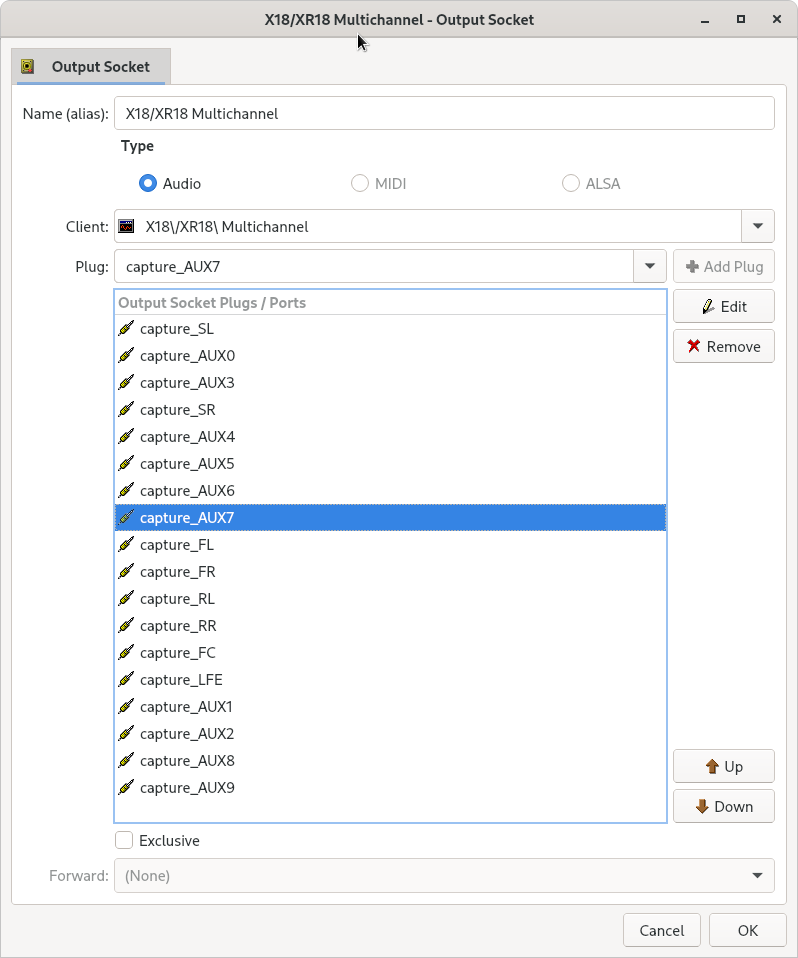The height and width of the screenshot is (958, 798).
Task: Maximize the dialog window
Action: pyautogui.click(x=741, y=19)
